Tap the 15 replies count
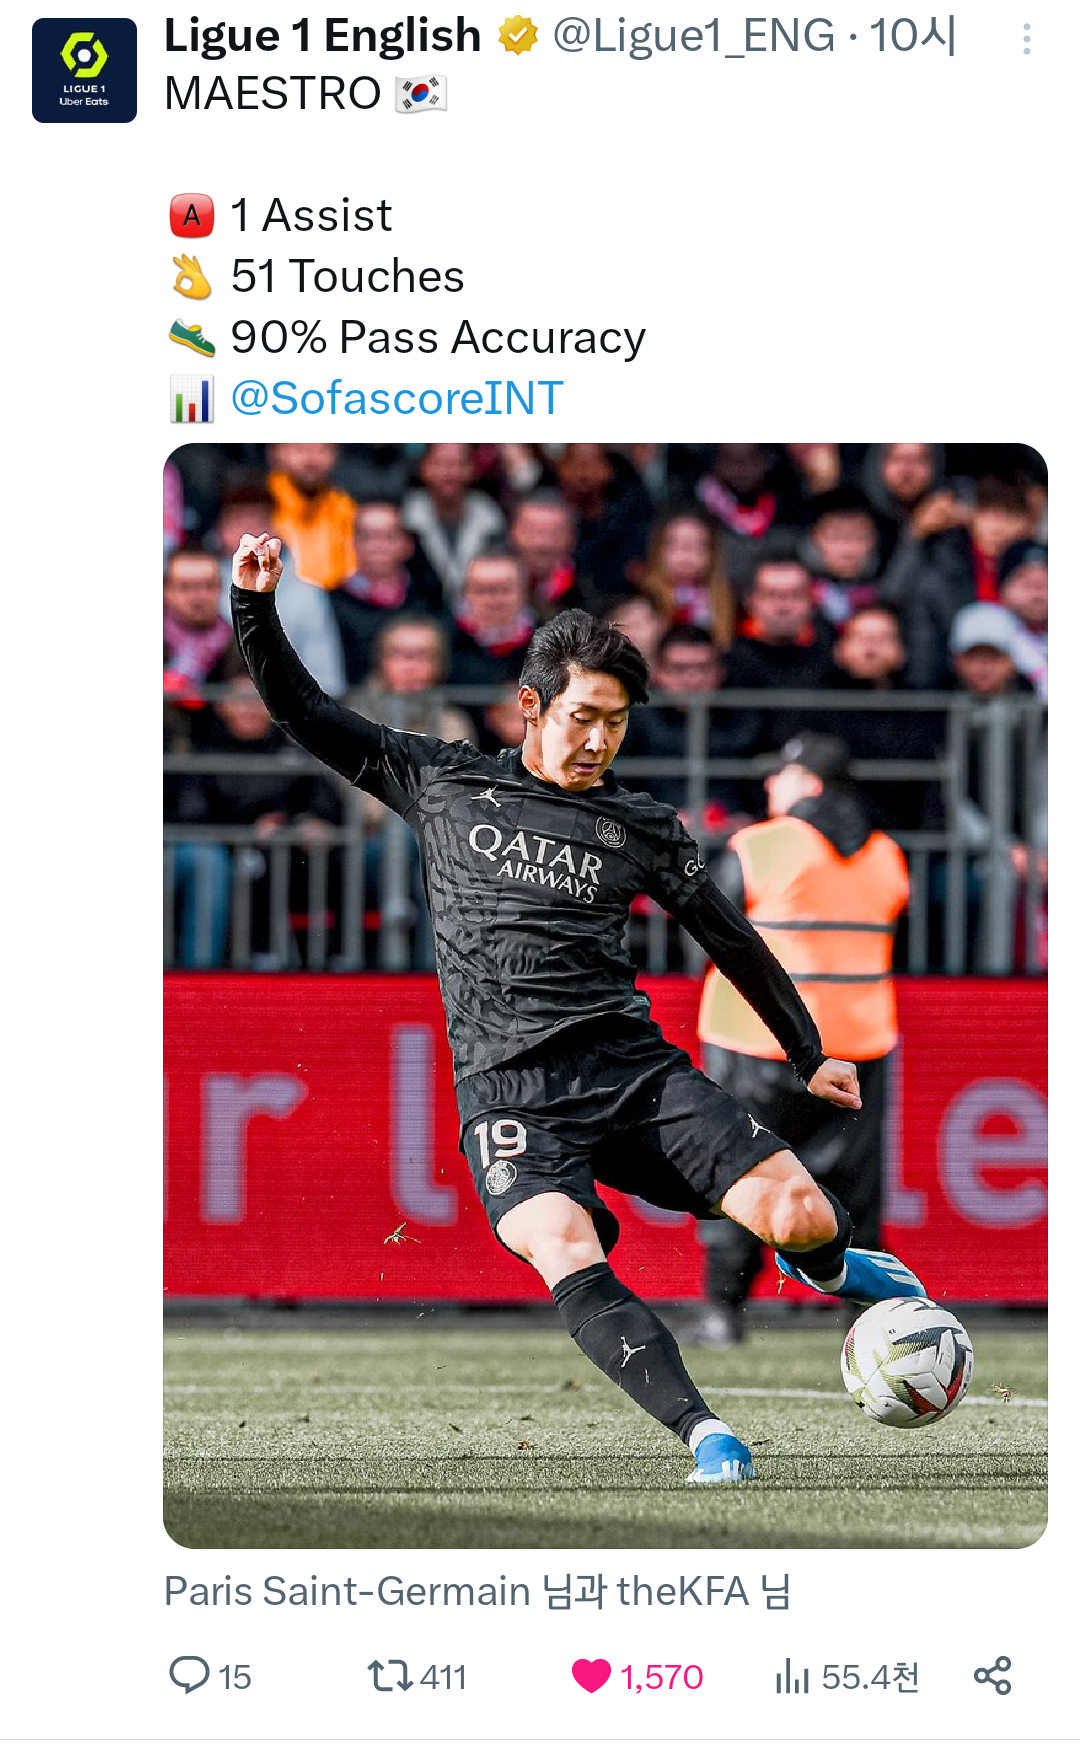The height and width of the screenshot is (1753, 1080). [x=235, y=1677]
